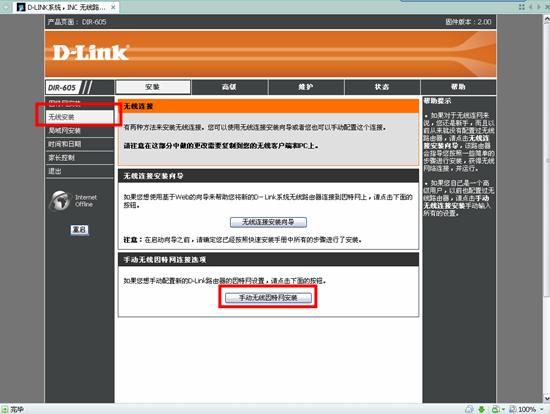The height and width of the screenshot is (414, 550).
Task: Switch to the 维护 tab
Action: click(x=306, y=87)
